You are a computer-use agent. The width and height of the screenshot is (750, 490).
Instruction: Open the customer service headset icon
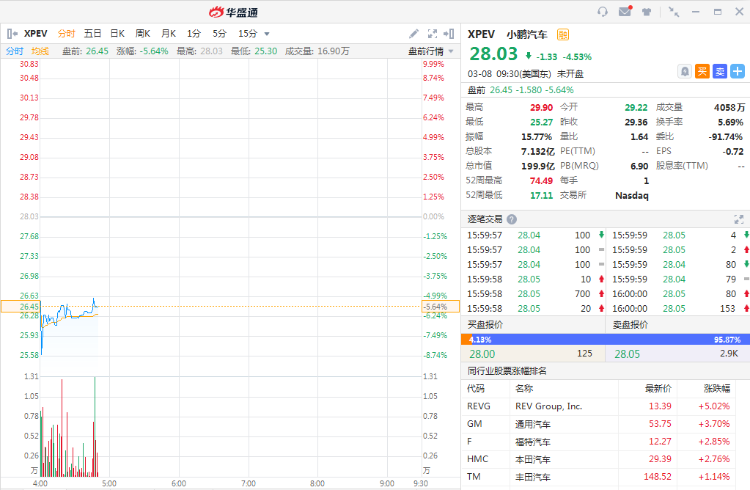tap(602, 12)
